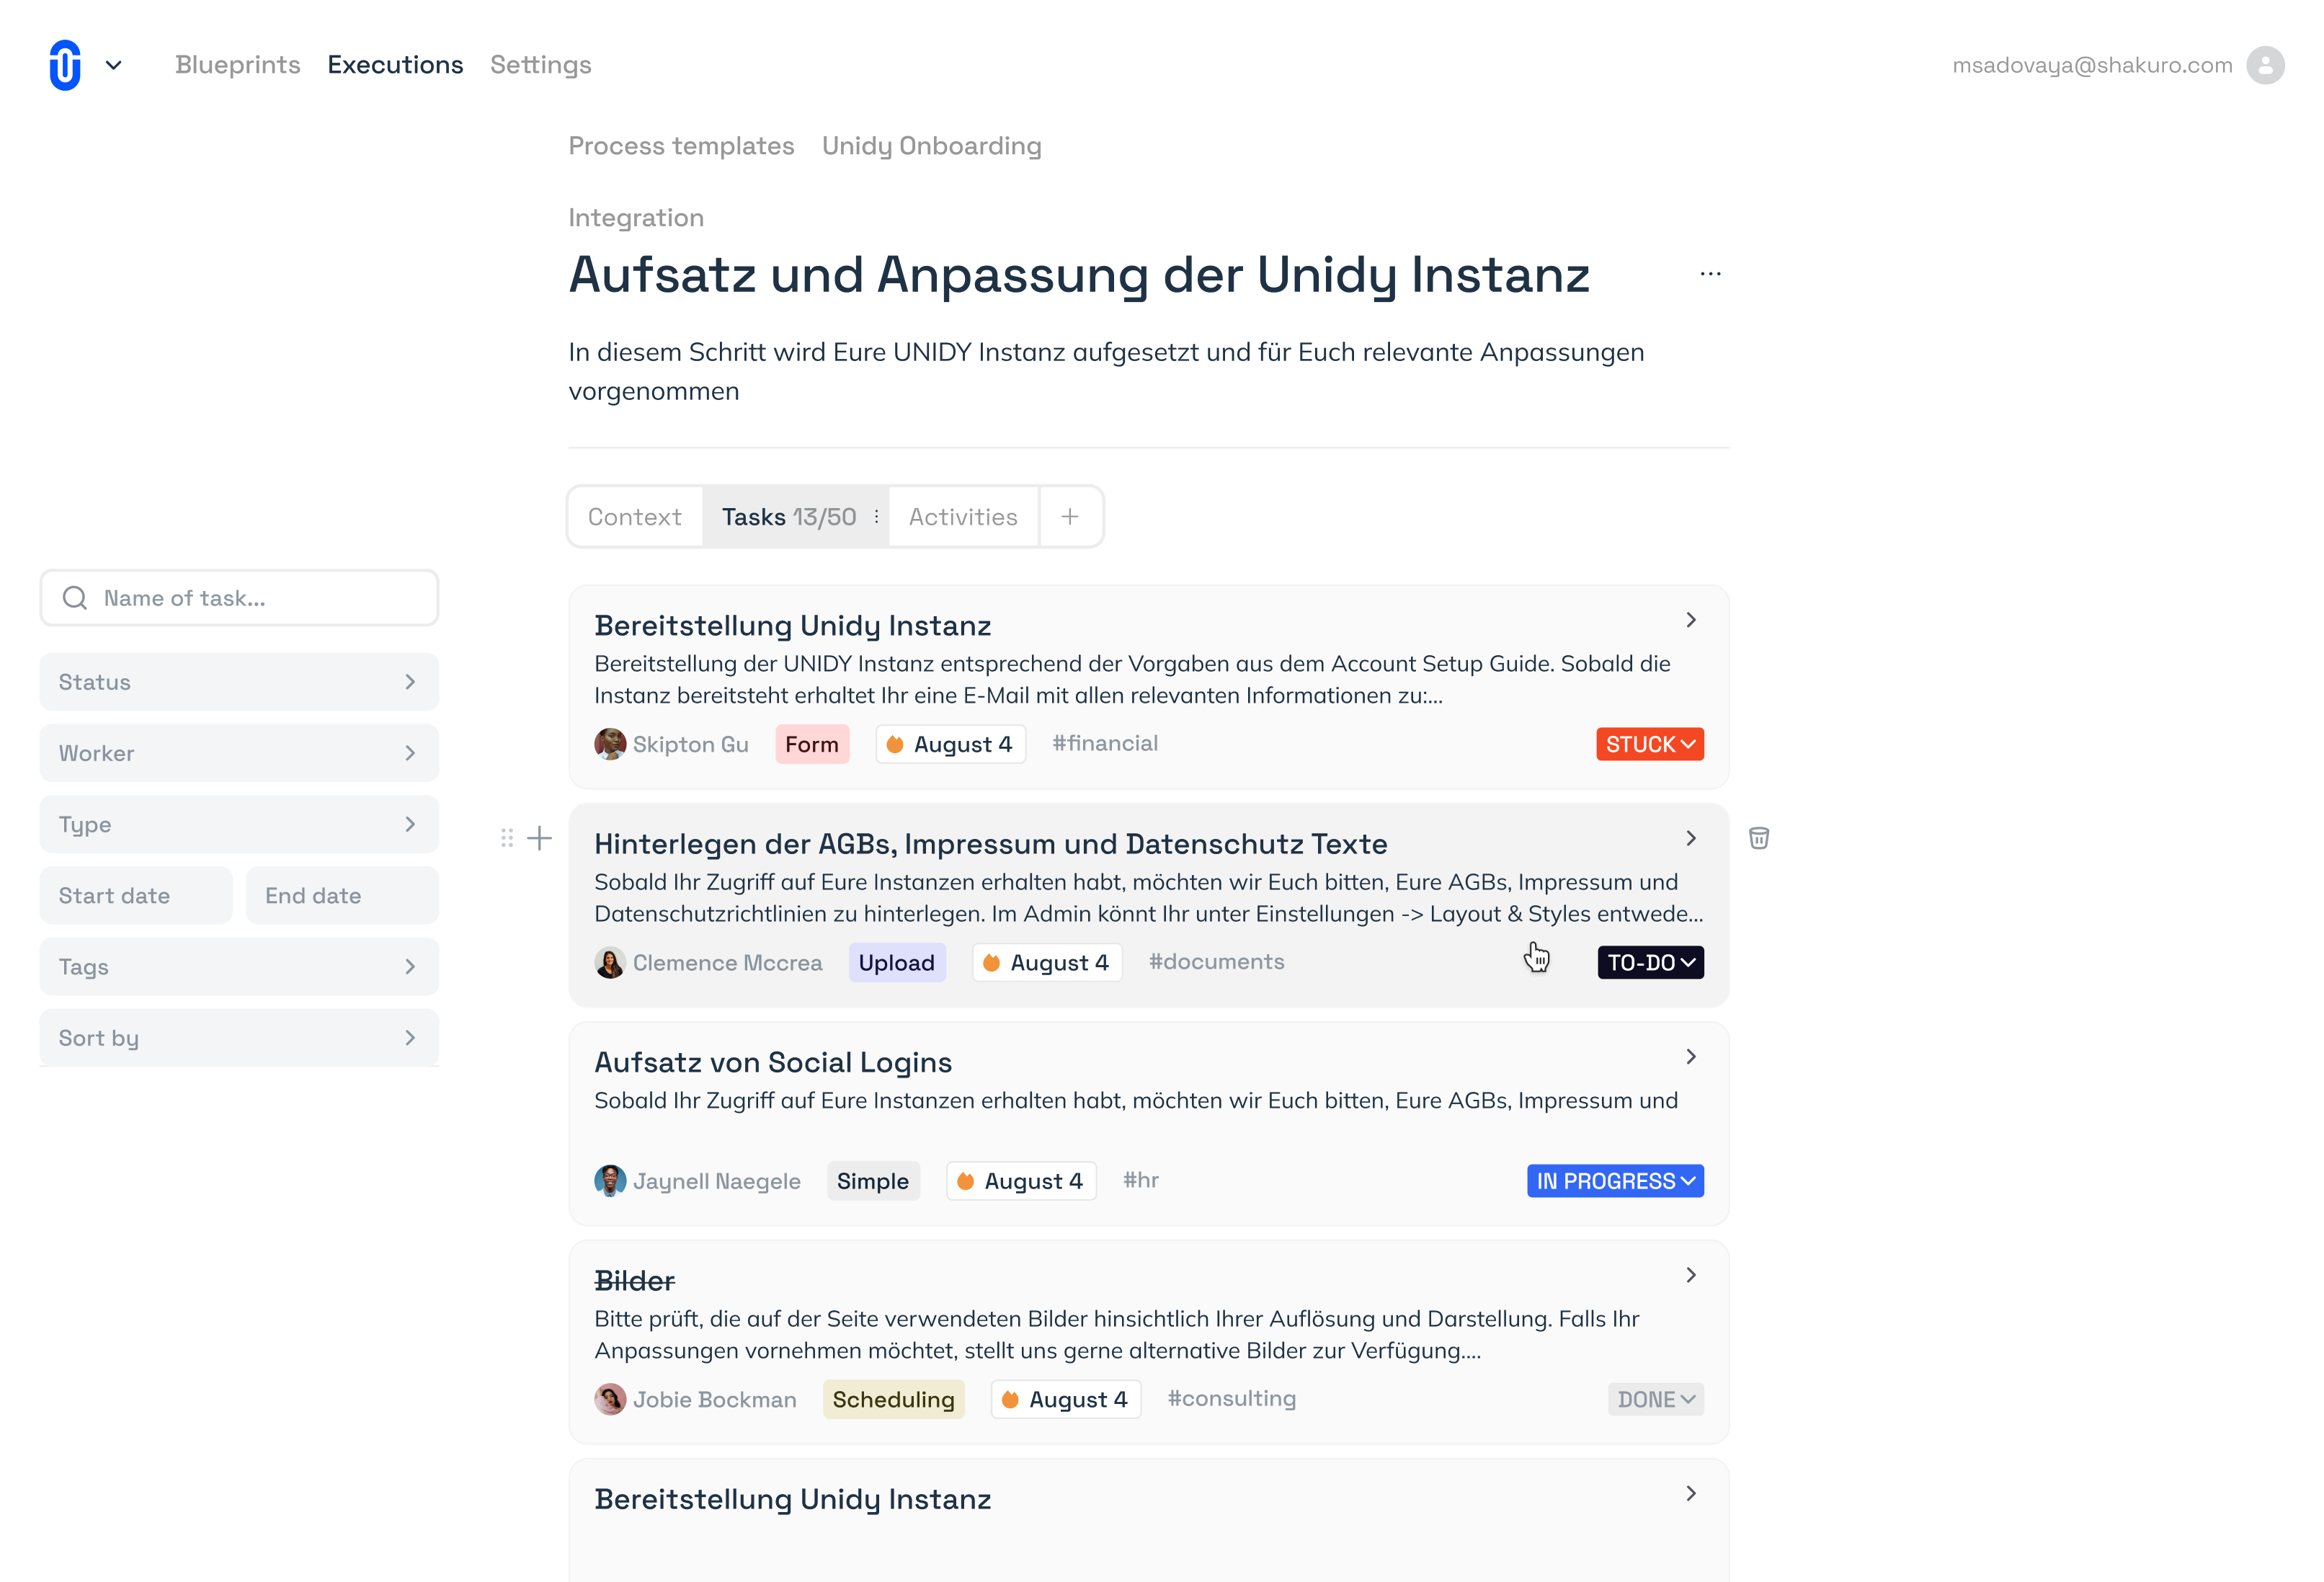Open Aufsatz von Social Logins title

click(x=773, y=1062)
